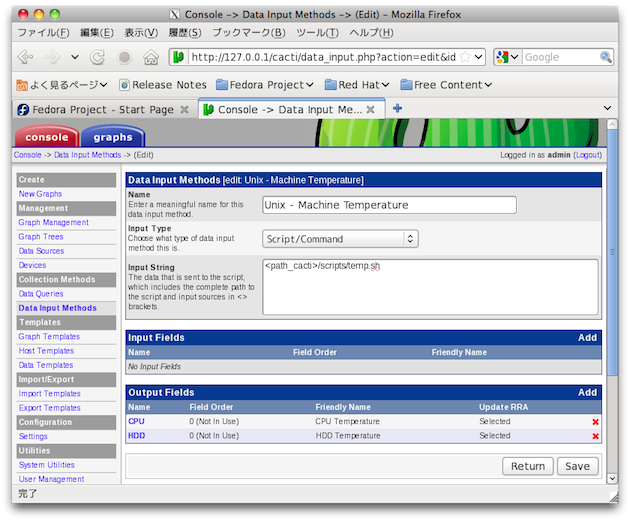The image size is (630, 521).
Task: Click the reload page icon
Action: 98,57
